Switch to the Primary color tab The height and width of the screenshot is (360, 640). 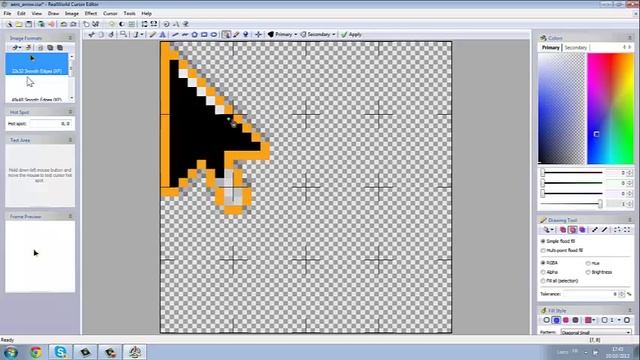click(x=551, y=48)
